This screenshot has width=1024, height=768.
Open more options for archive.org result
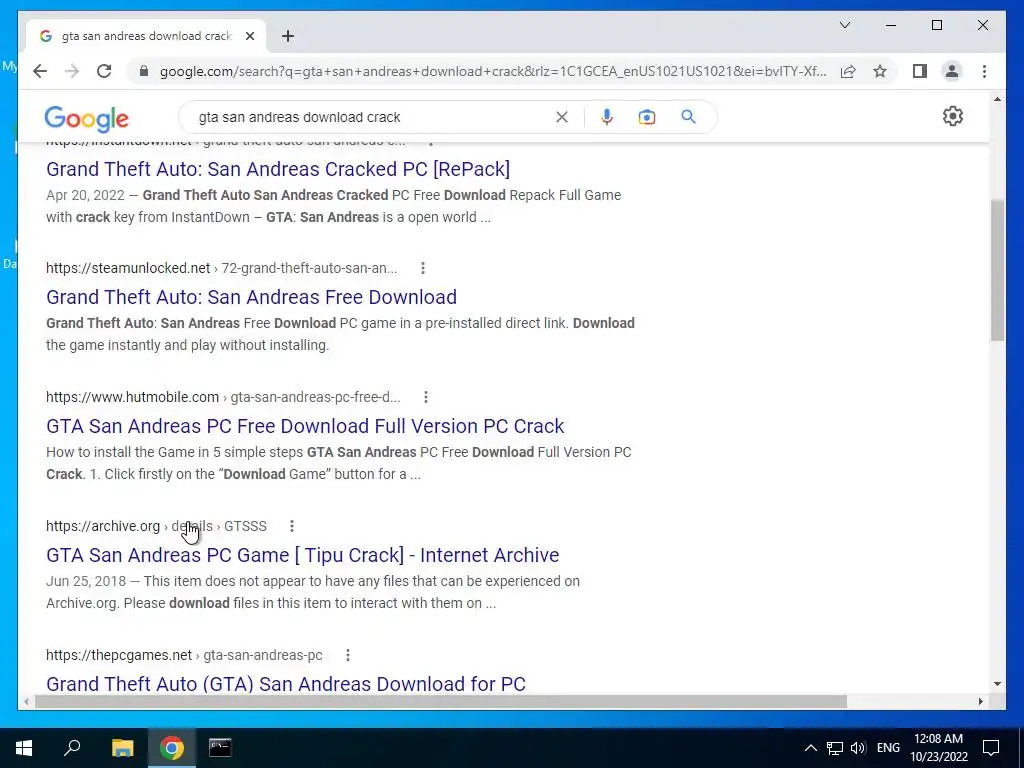(x=292, y=526)
